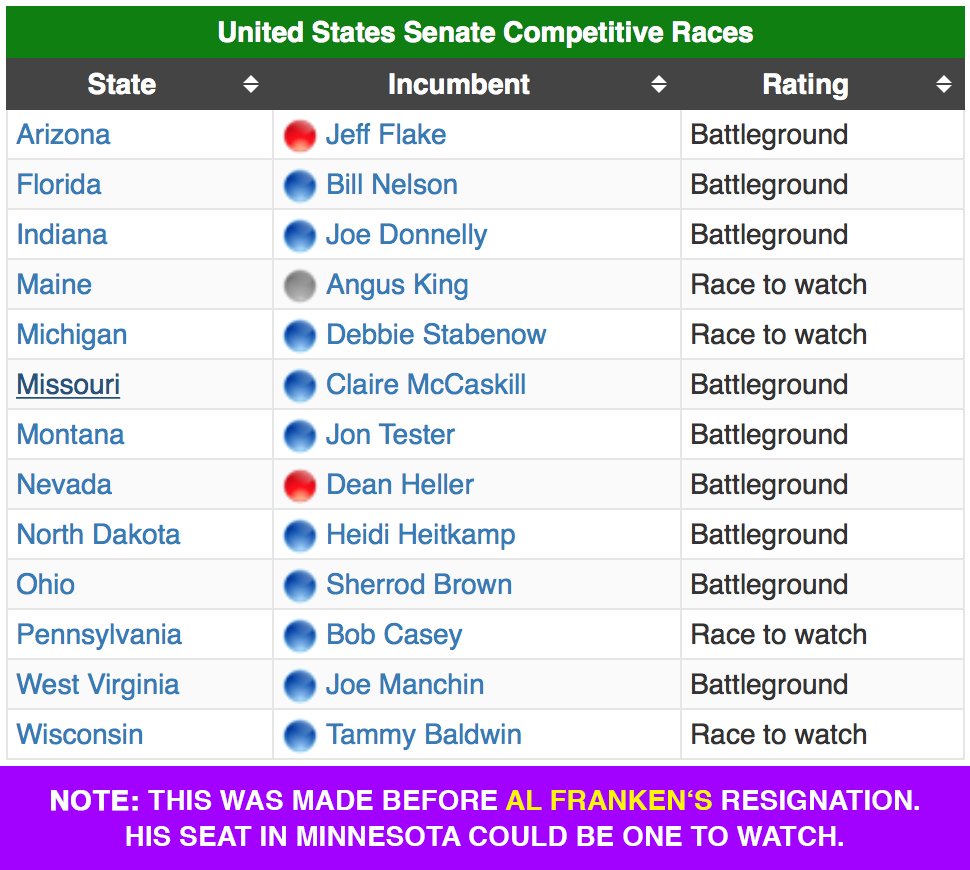
Task: Click the blue party icon beside Bill Nelson
Action: pos(299,186)
